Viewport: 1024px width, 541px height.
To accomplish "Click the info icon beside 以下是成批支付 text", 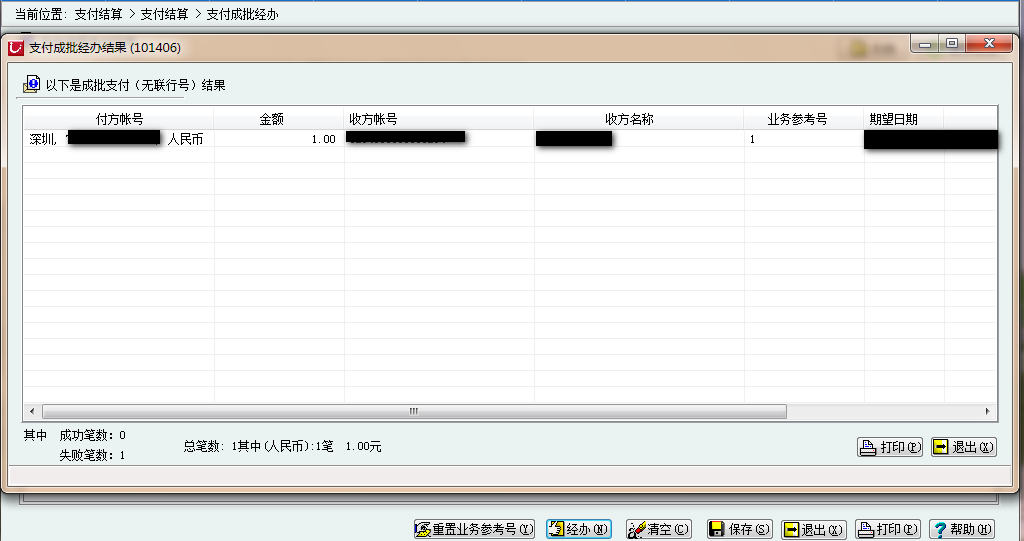I will (x=31, y=85).
